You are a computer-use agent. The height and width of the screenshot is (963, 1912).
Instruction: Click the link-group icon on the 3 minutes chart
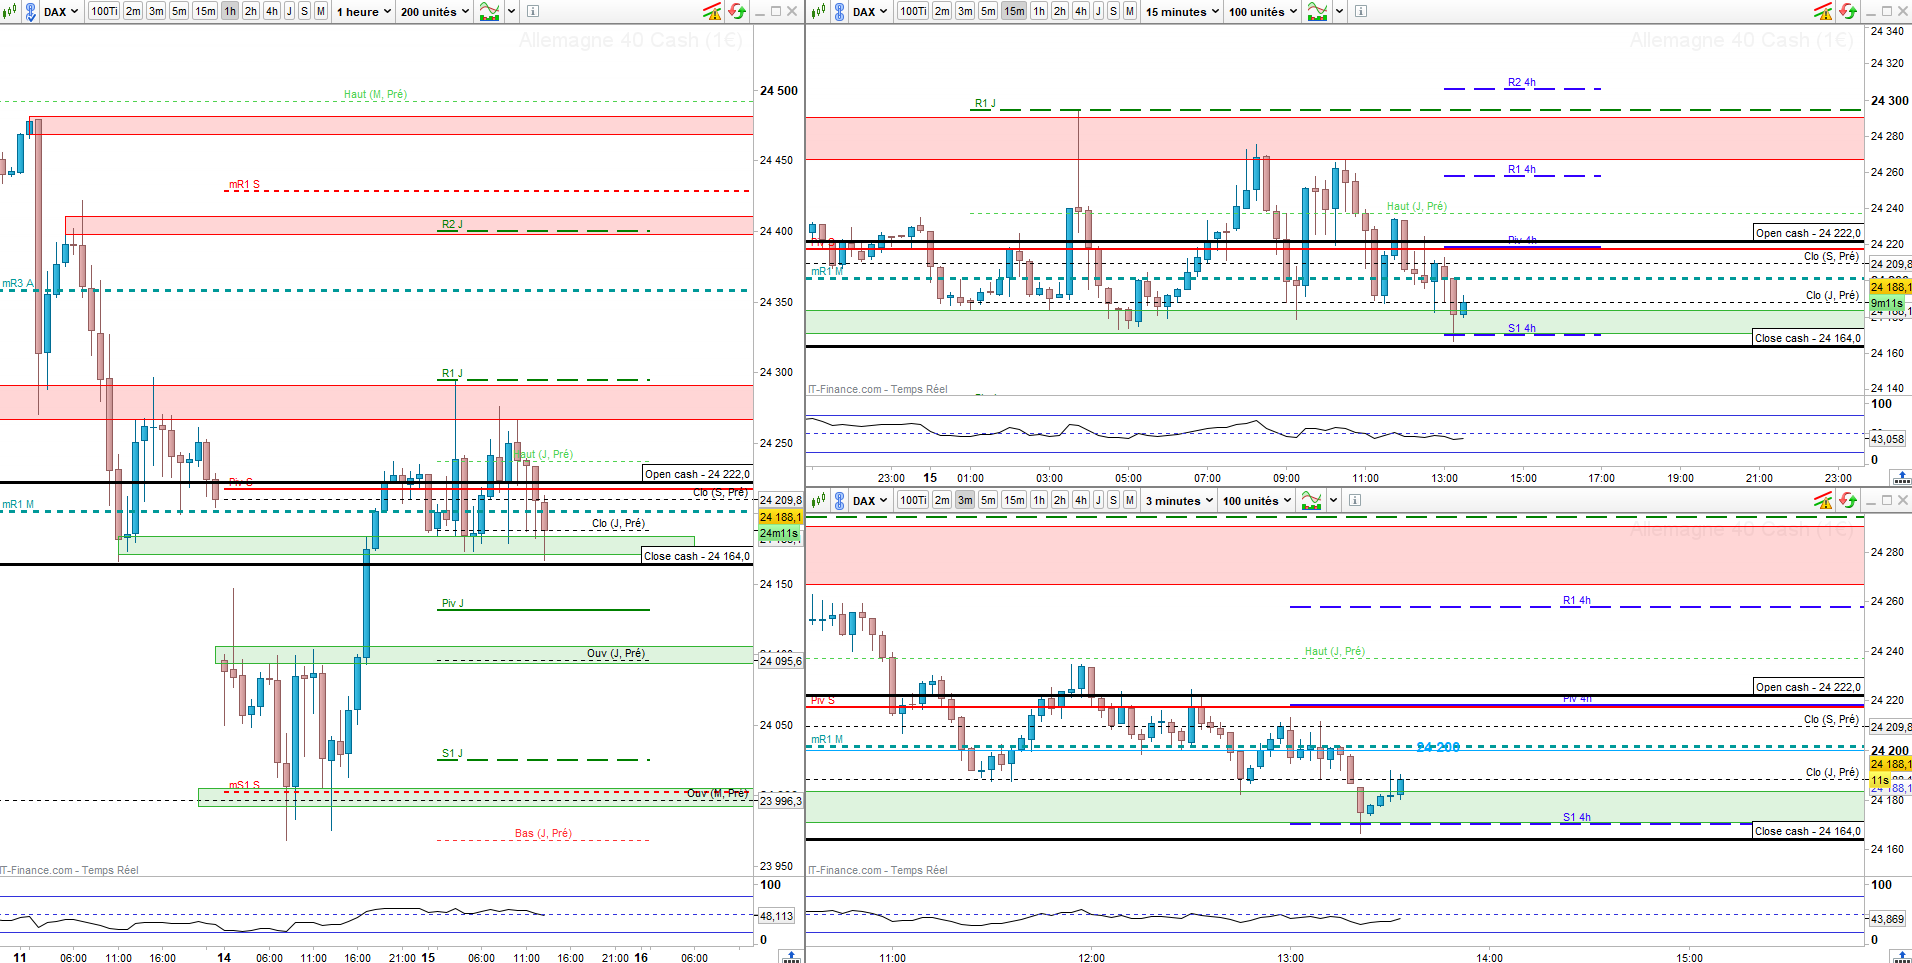839,500
